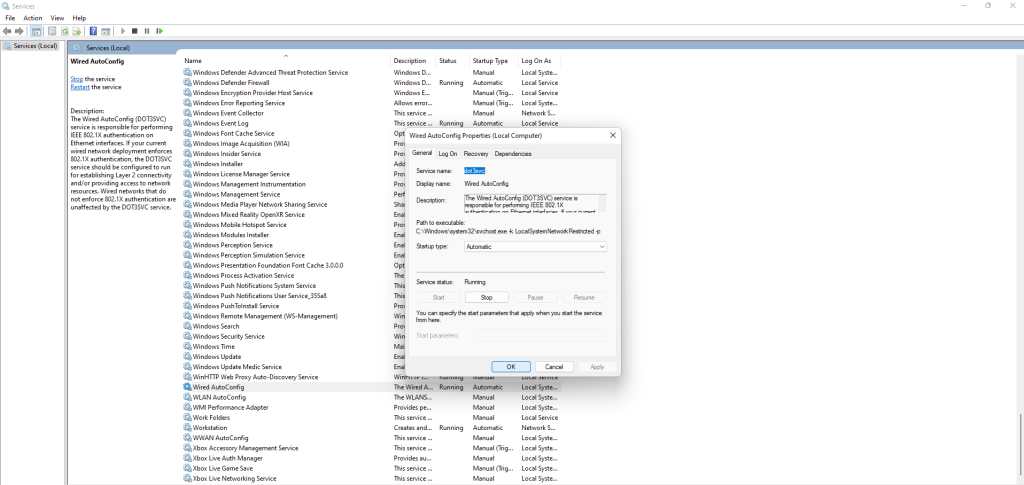Open the View menu
This screenshot has width=1024, height=485.
pos(57,18)
